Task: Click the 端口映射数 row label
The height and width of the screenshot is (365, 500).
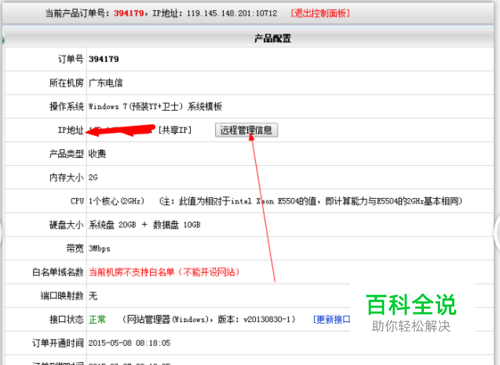Action: [62, 296]
